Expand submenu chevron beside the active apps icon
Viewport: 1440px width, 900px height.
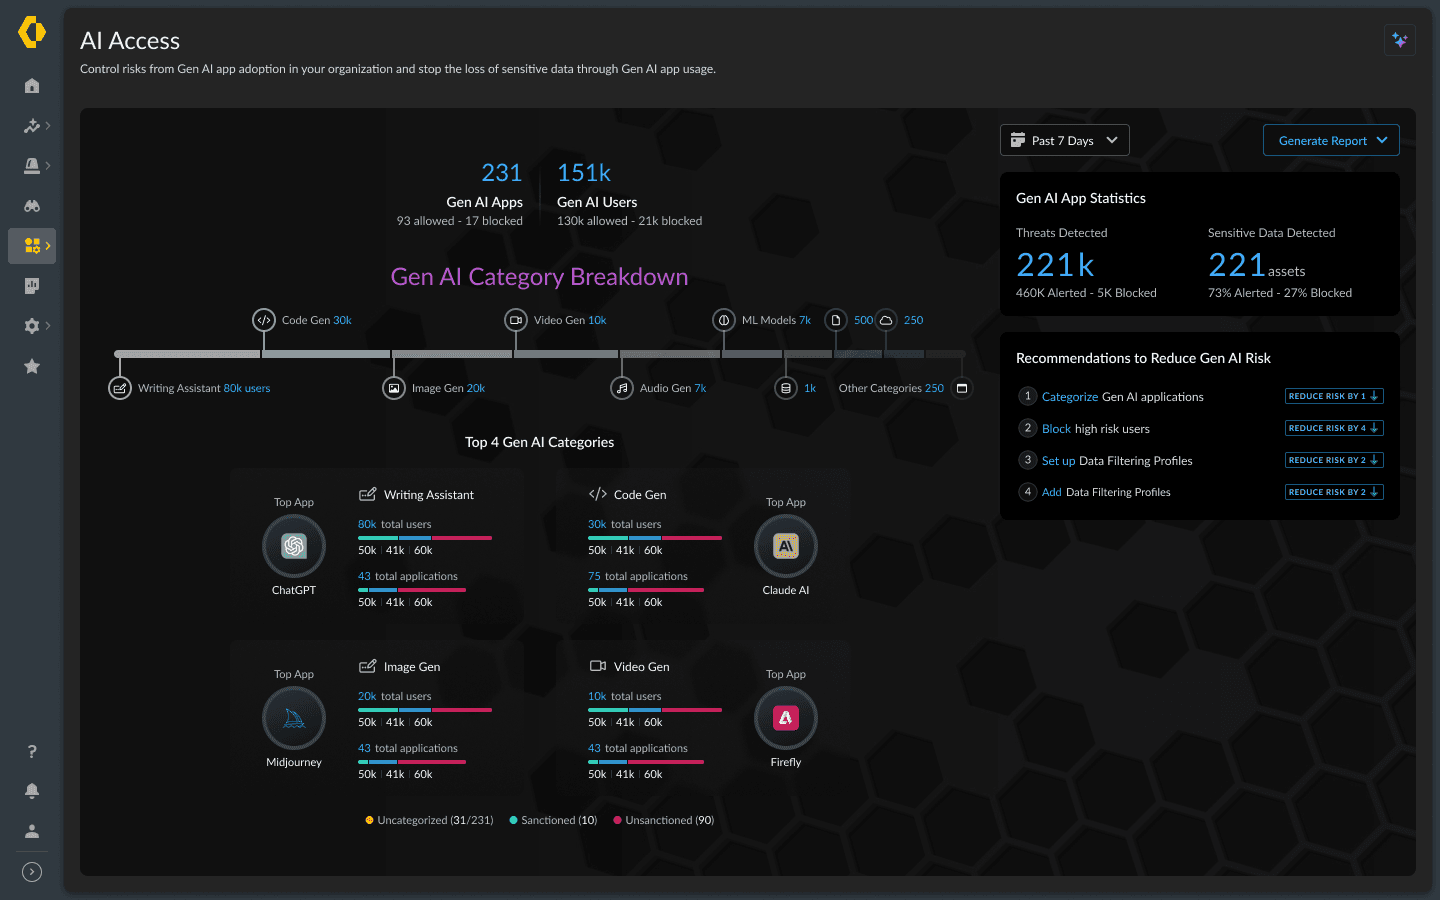tap(48, 246)
